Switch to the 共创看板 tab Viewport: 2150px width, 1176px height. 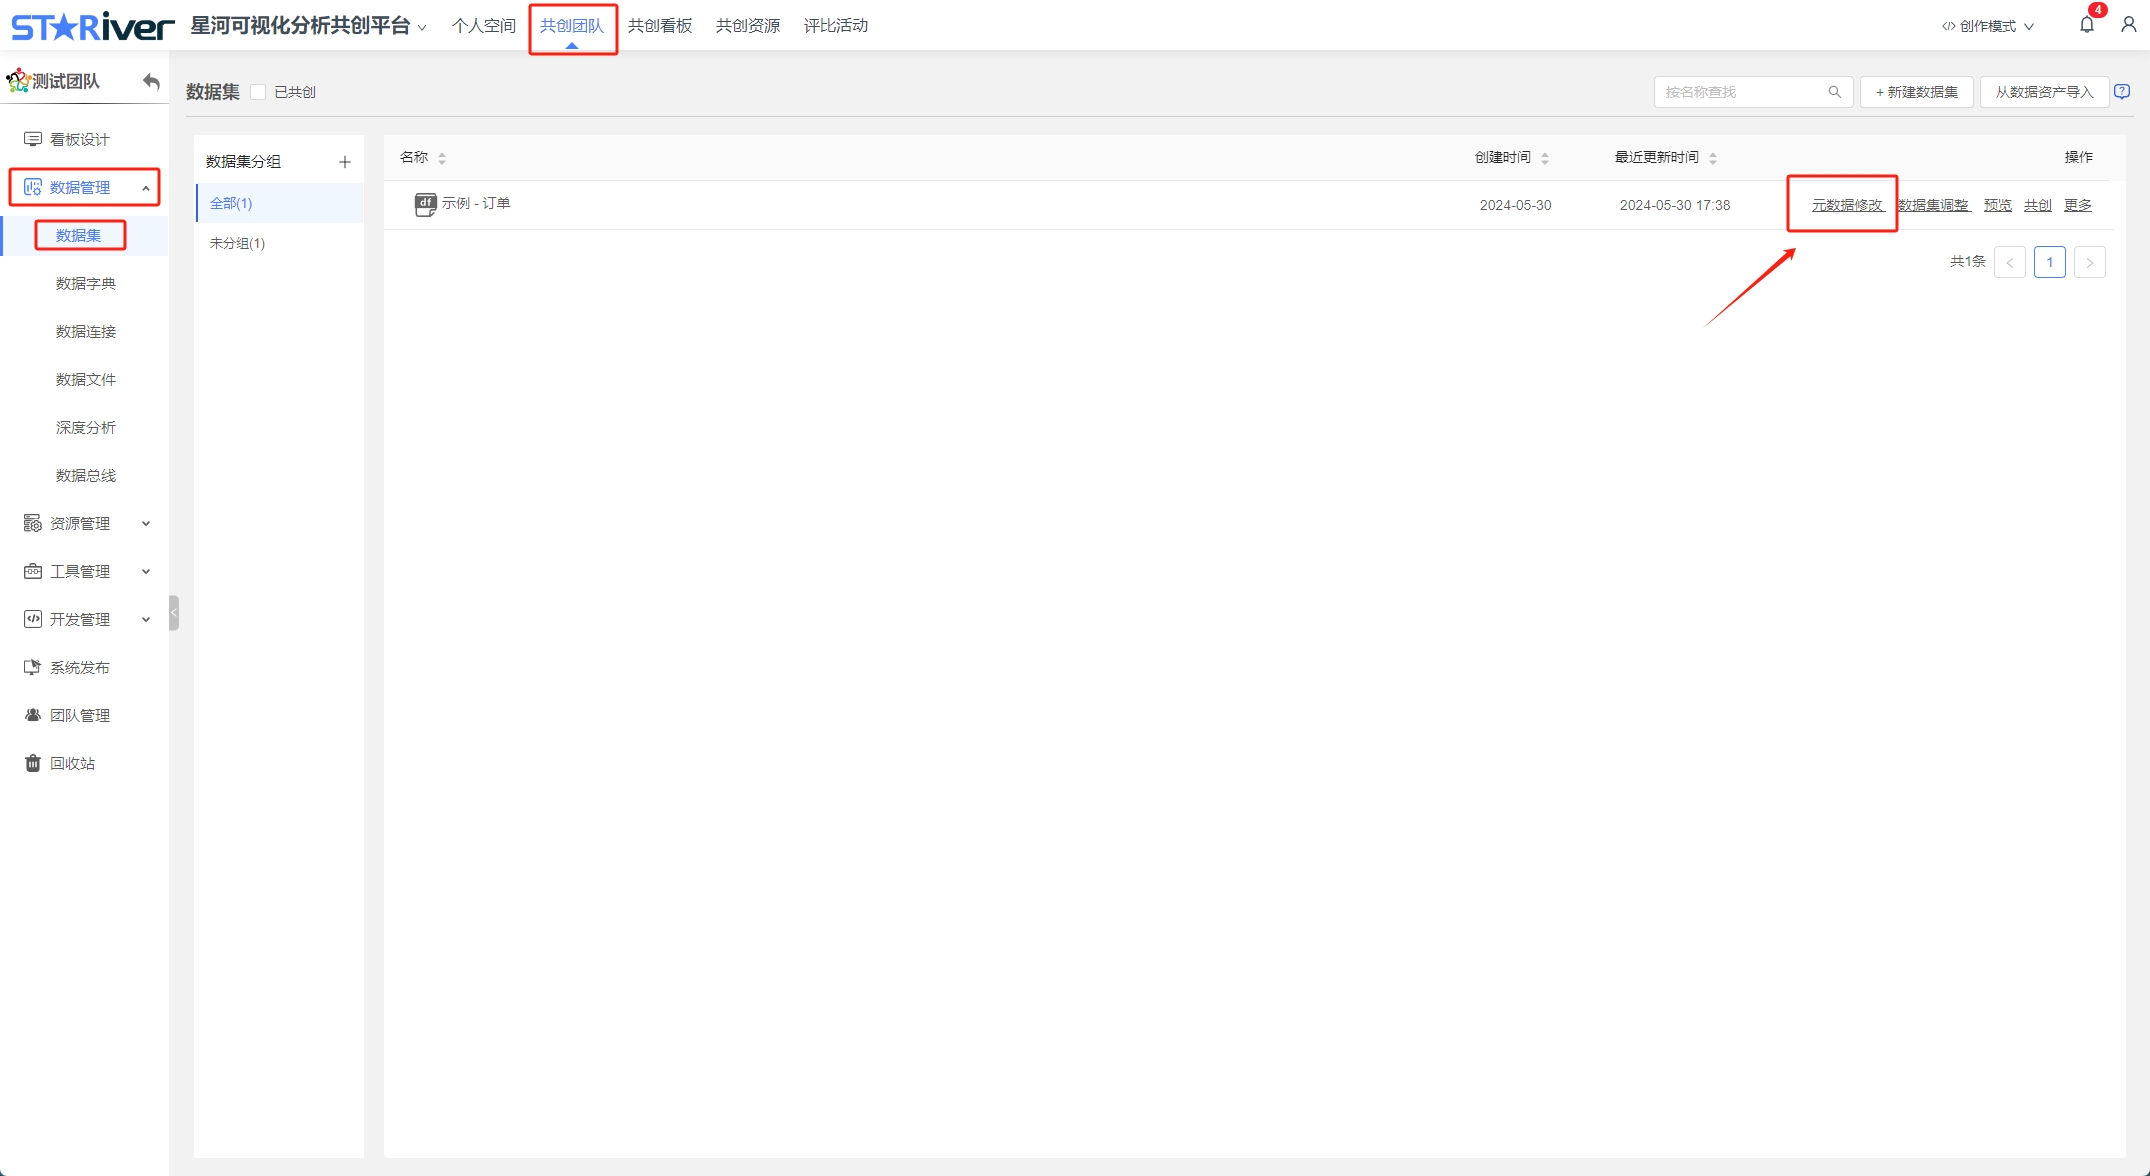pyautogui.click(x=660, y=26)
